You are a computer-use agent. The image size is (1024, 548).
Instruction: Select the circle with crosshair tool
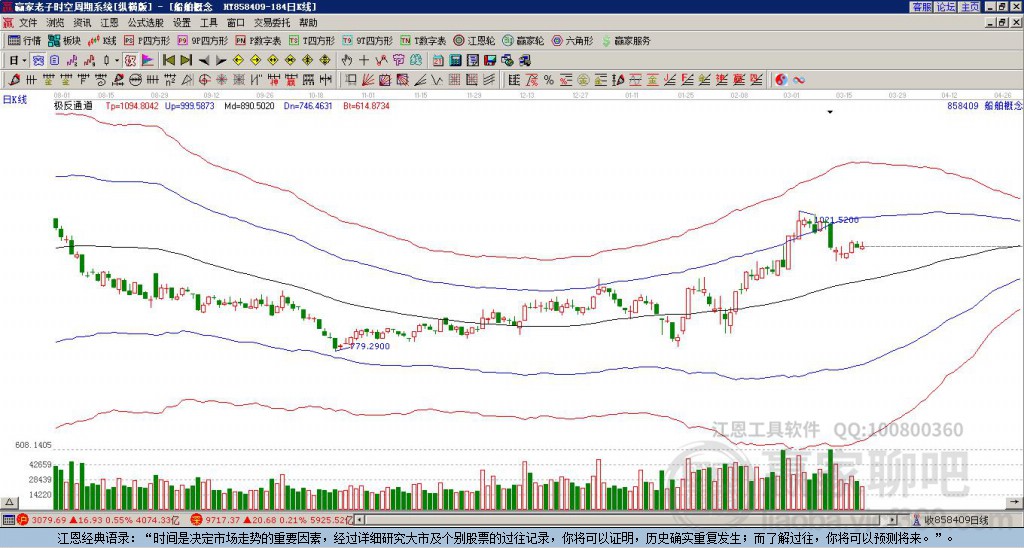(204, 80)
